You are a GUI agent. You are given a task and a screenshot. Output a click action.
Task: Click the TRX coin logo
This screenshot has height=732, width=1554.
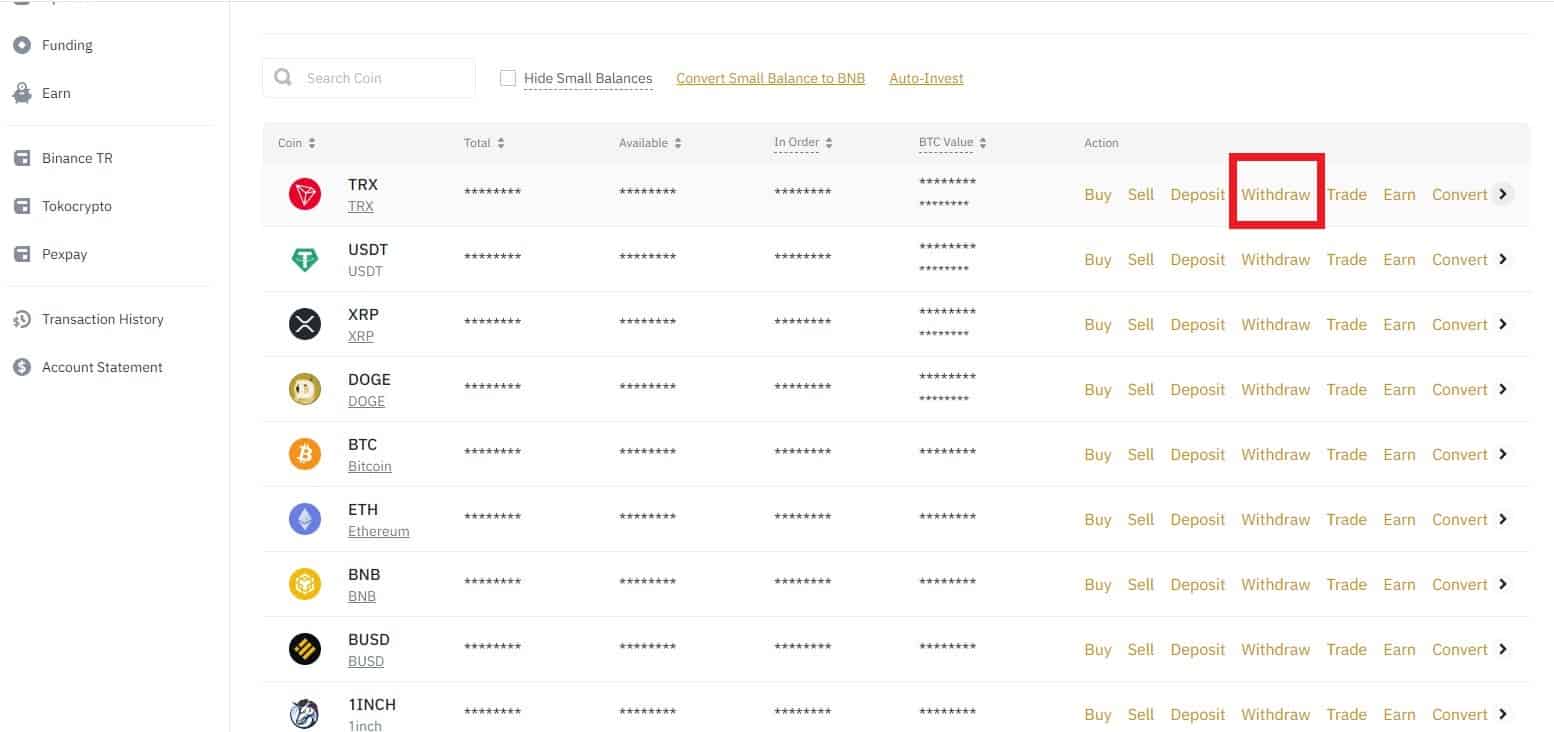(x=305, y=194)
